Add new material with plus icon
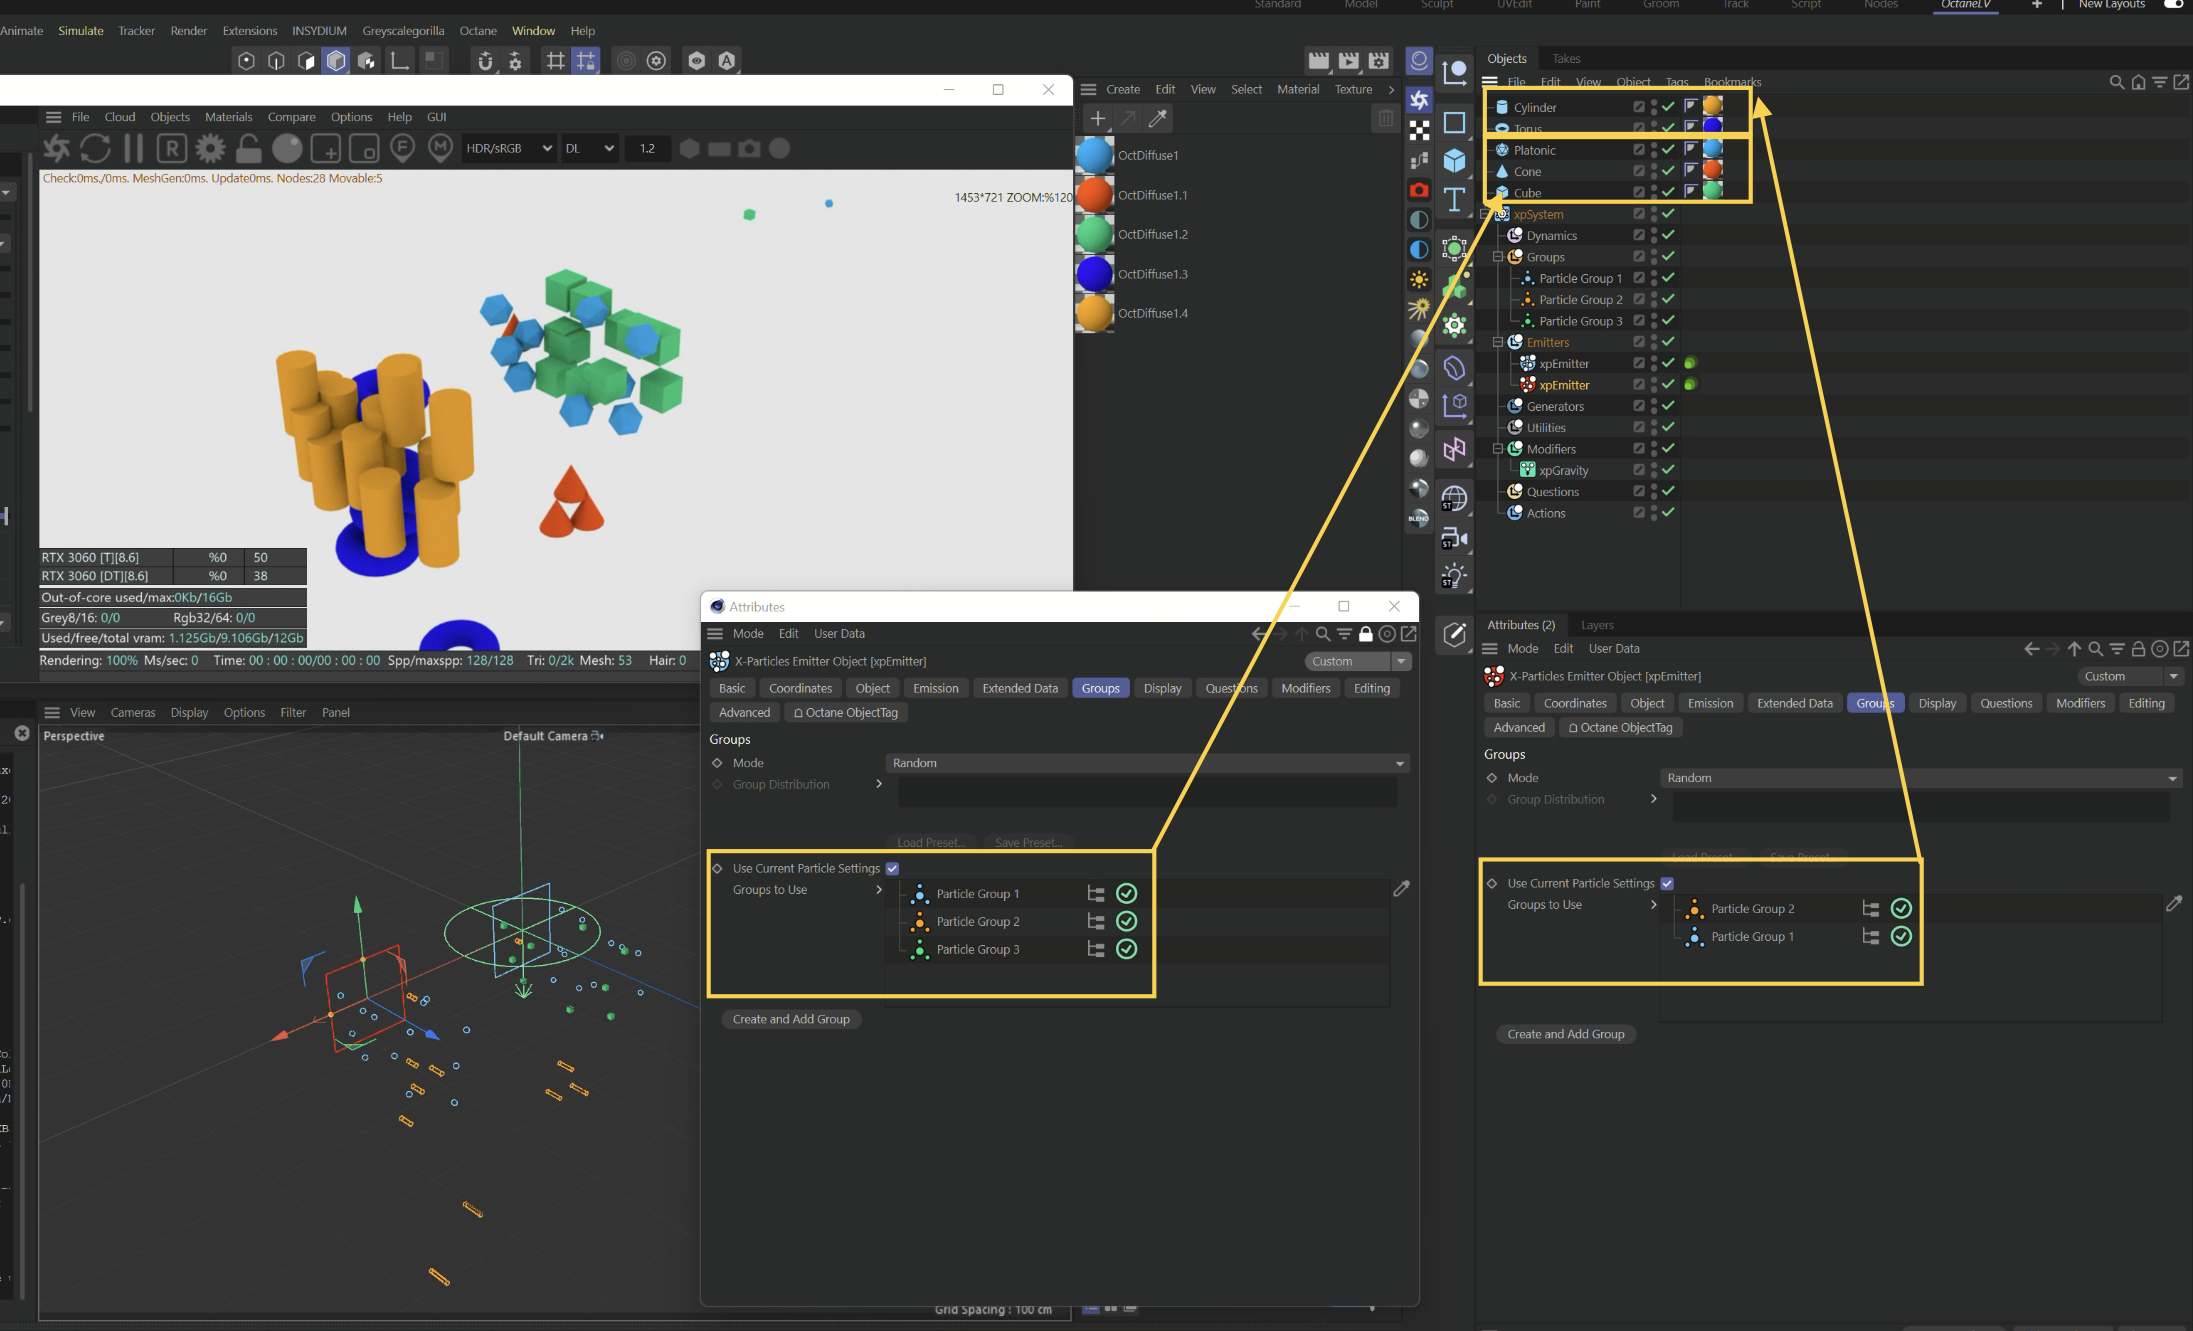 (x=1097, y=119)
